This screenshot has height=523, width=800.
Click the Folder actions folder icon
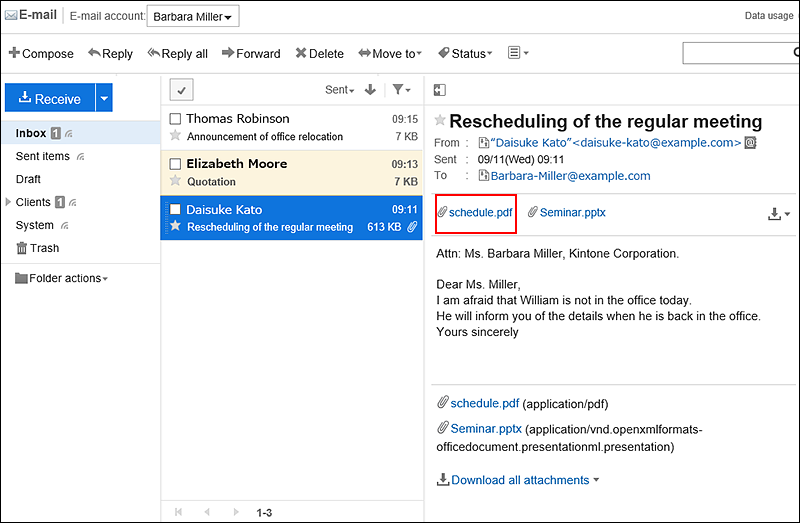pyautogui.click(x=21, y=278)
